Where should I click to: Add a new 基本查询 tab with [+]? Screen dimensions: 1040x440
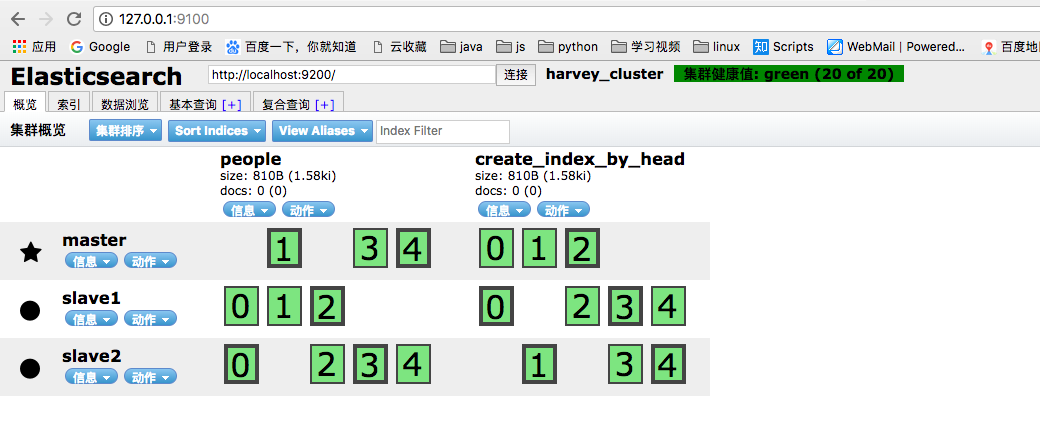(x=232, y=105)
